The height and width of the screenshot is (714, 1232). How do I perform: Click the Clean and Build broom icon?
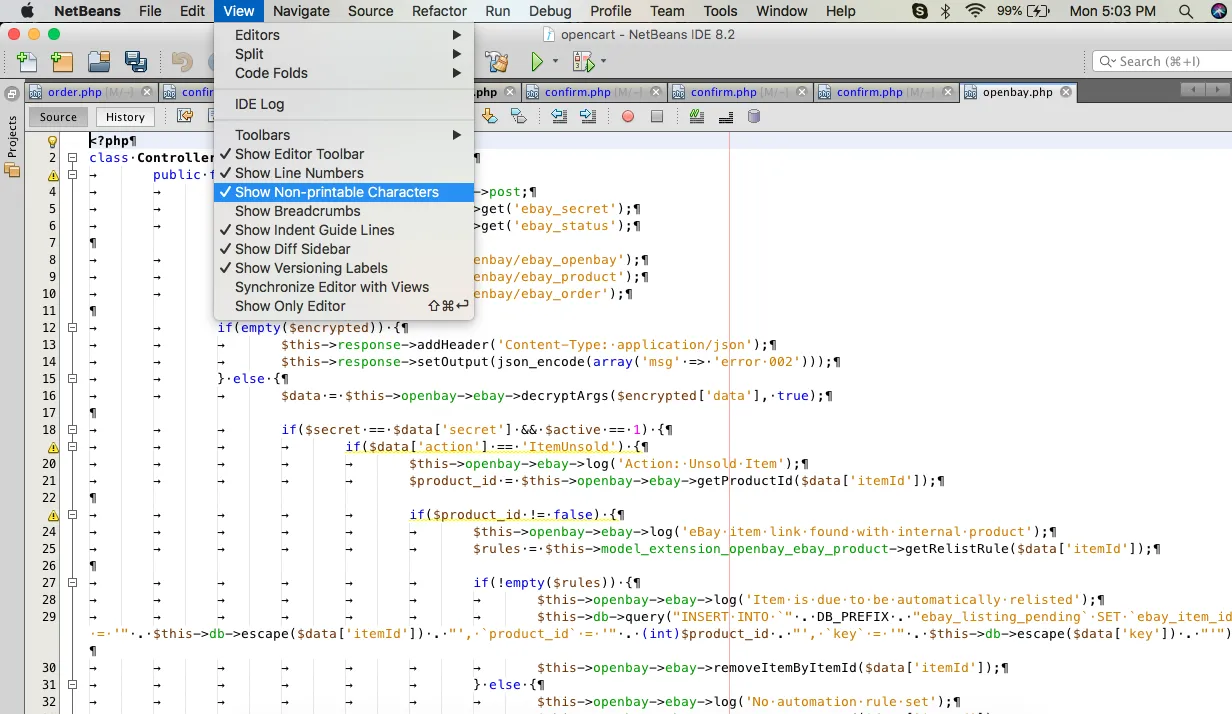click(496, 62)
